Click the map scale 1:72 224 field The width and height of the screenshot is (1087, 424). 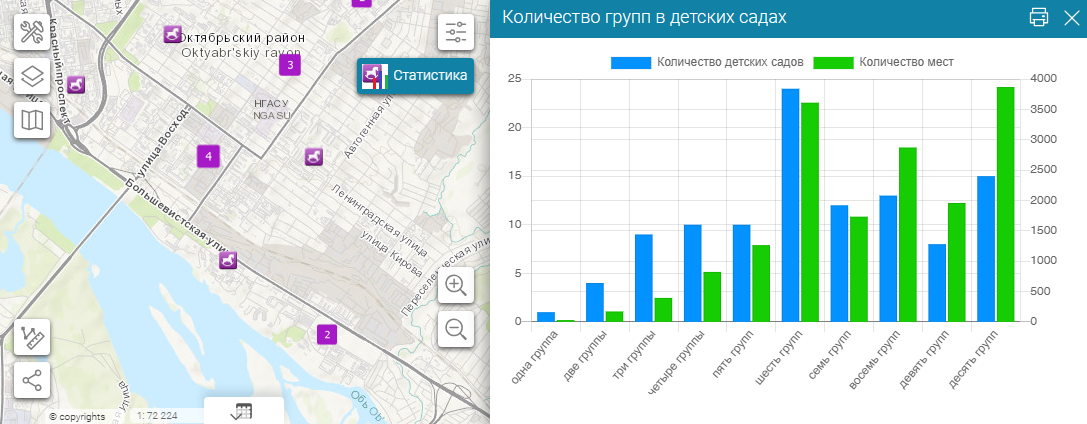158,416
